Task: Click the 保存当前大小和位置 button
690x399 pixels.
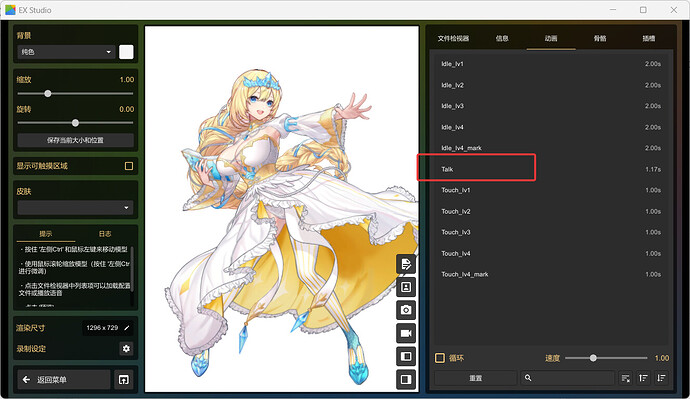Action: pyautogui.click(x=75, y=140)
